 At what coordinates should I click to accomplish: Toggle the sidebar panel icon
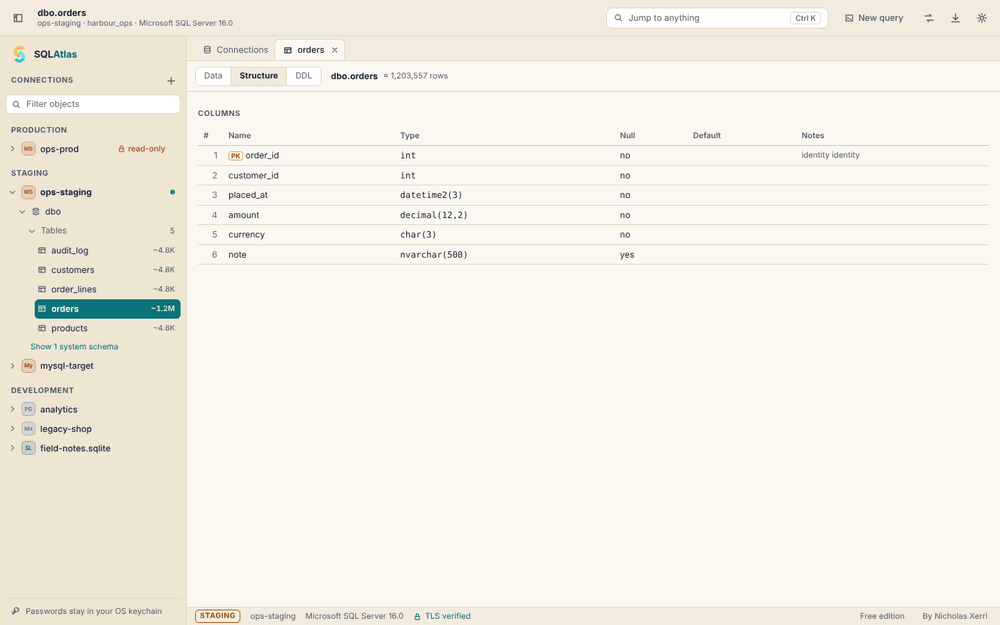pyautogui.click(x=18, y=18)
